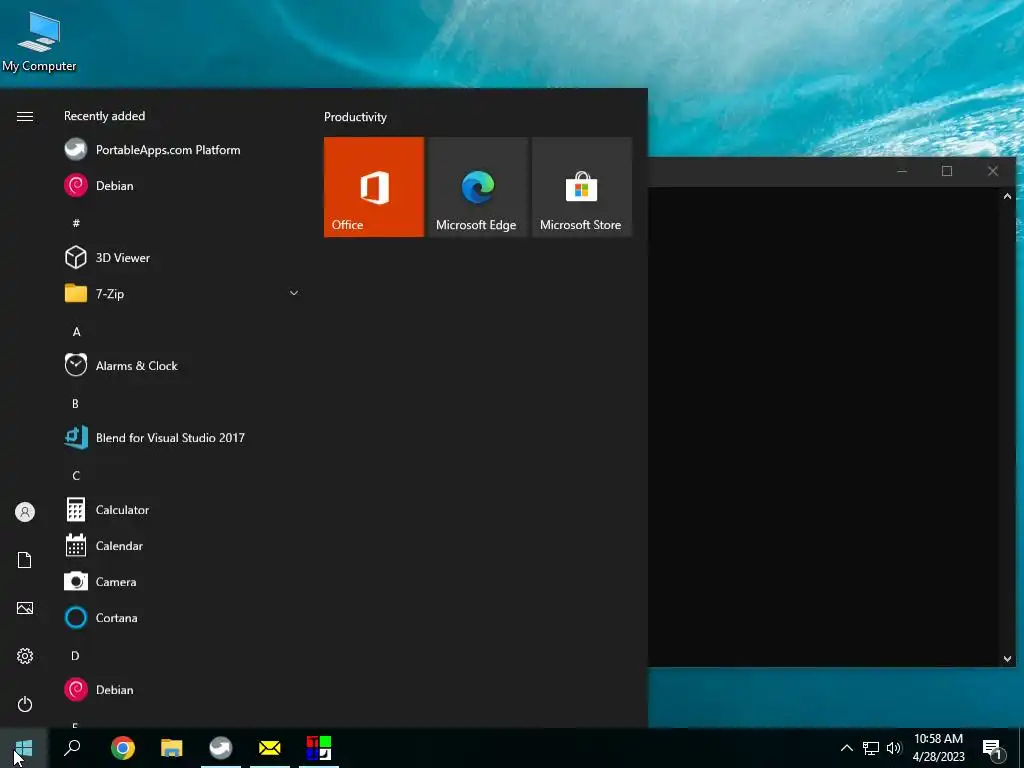Minimize the background window
Screen dimensions: 1024x768
point(902,171)
